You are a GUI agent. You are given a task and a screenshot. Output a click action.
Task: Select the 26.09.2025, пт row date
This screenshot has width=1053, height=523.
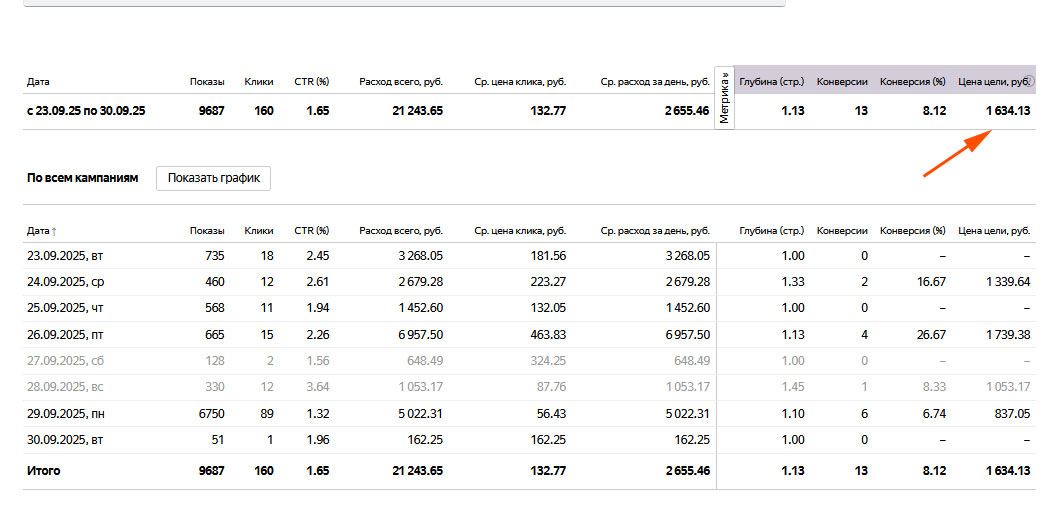point(65,334)
